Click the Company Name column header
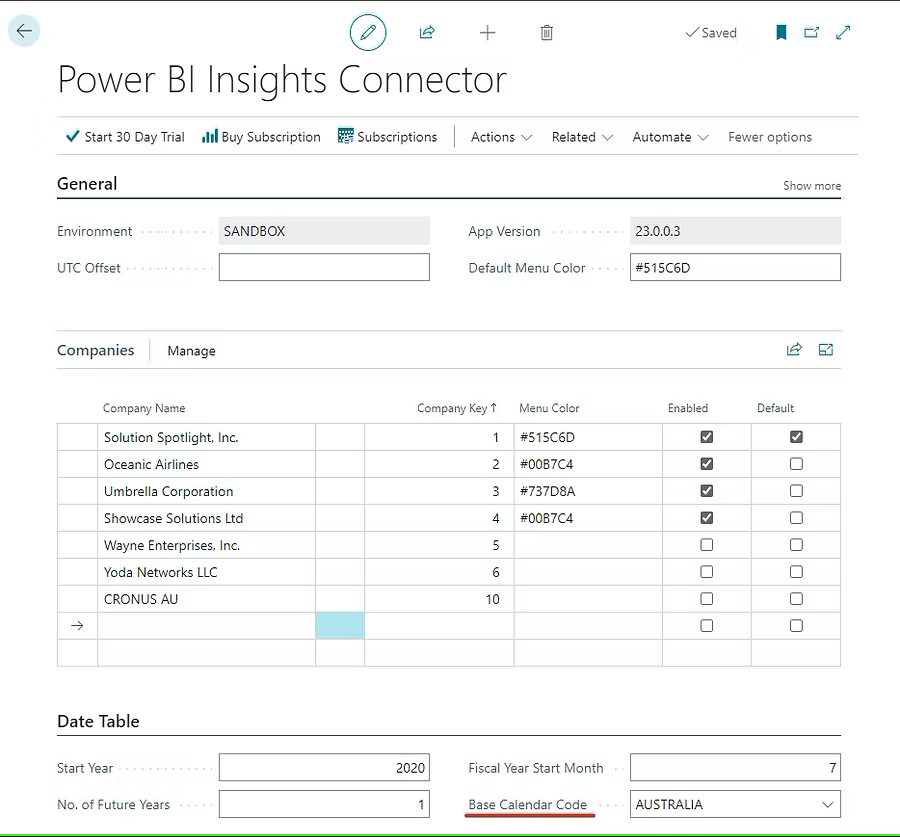This screenshot has height=837, width=900. pos(144,408)
